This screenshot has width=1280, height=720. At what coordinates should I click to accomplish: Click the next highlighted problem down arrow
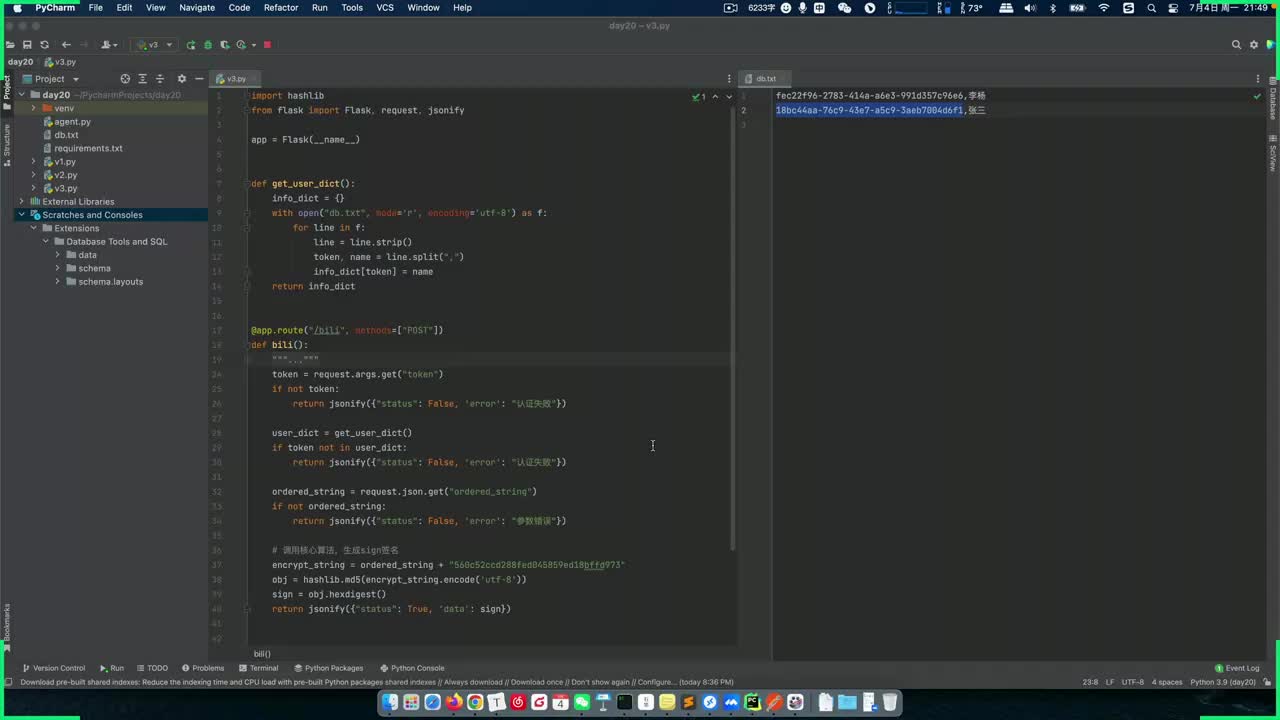coord(728,97)
